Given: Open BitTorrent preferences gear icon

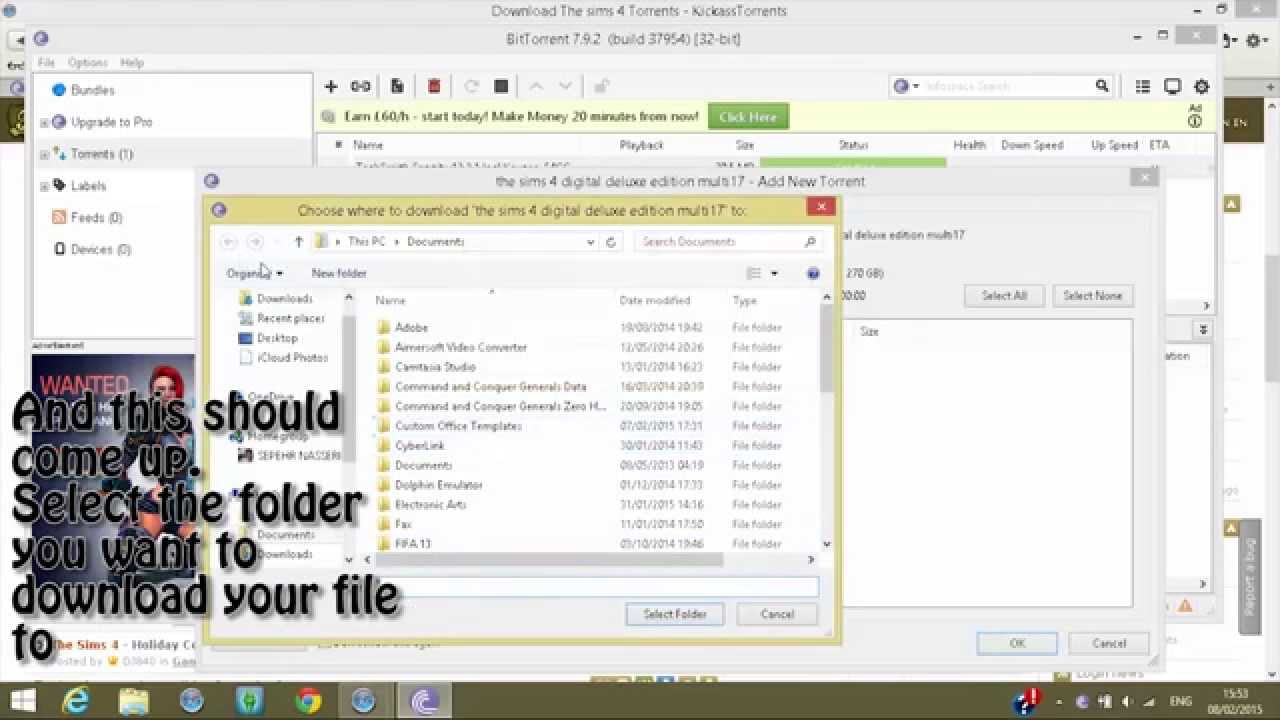Looking at the screenshot, I should (1202, 87).
